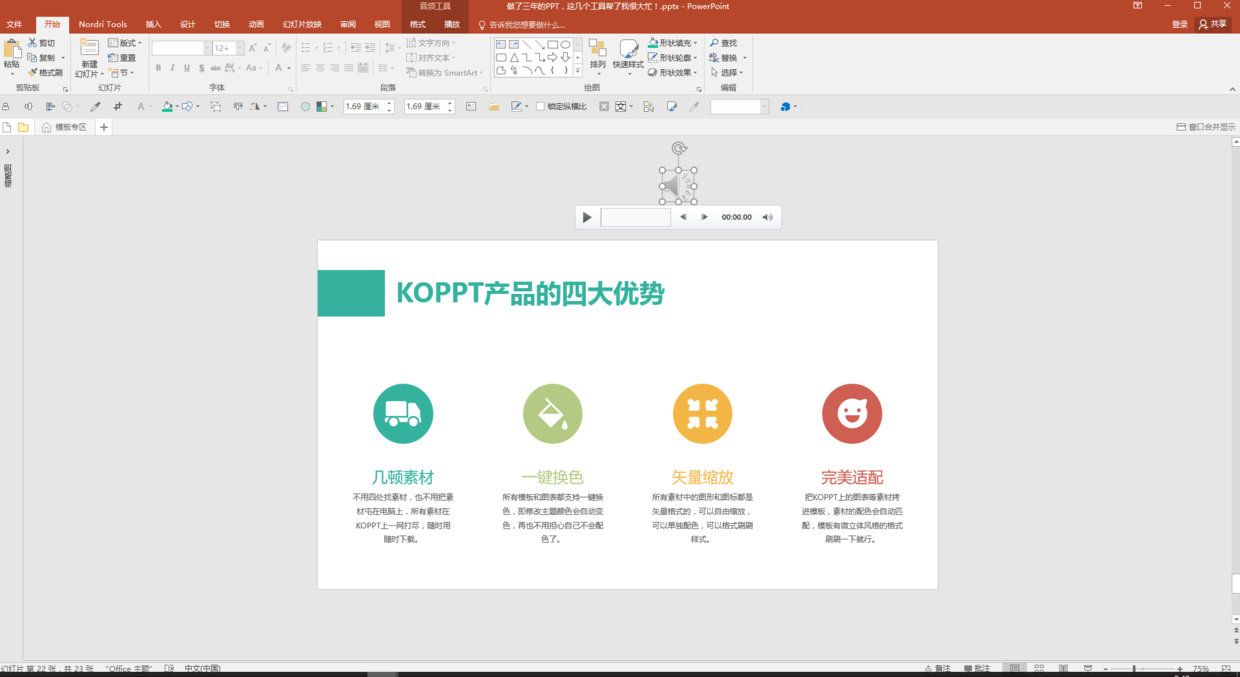
Task: Click the Align Text (对齐文本) button
Action: (431, 58)
